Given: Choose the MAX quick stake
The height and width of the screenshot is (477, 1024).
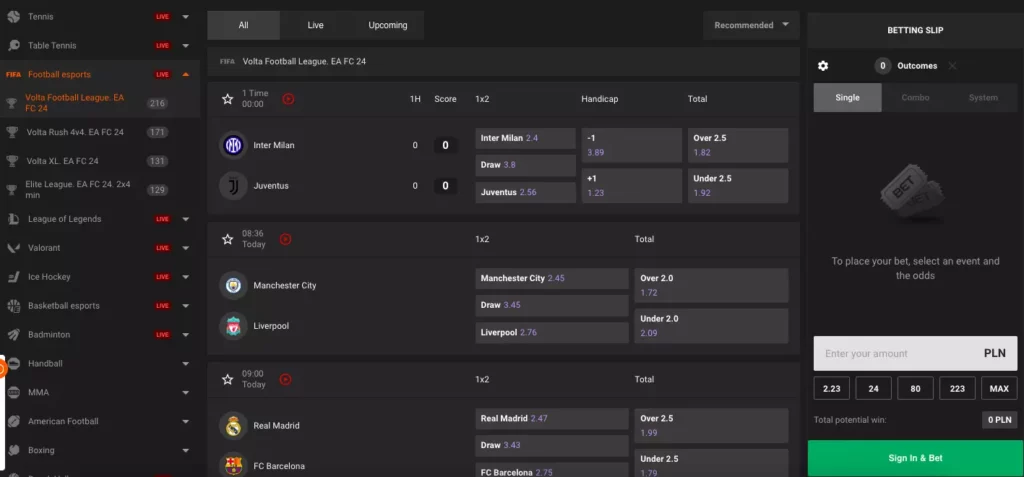Looking at the screenshot, I should 999,388.
